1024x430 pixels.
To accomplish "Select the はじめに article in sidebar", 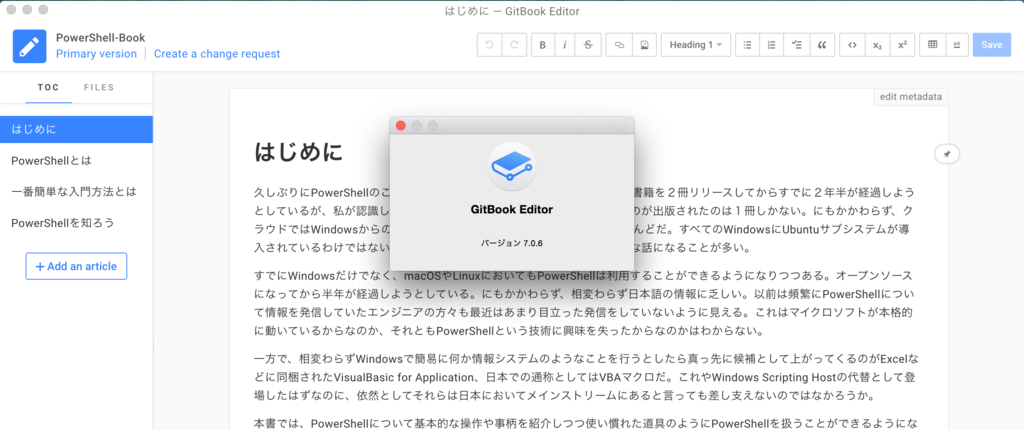I will (76, 129).
